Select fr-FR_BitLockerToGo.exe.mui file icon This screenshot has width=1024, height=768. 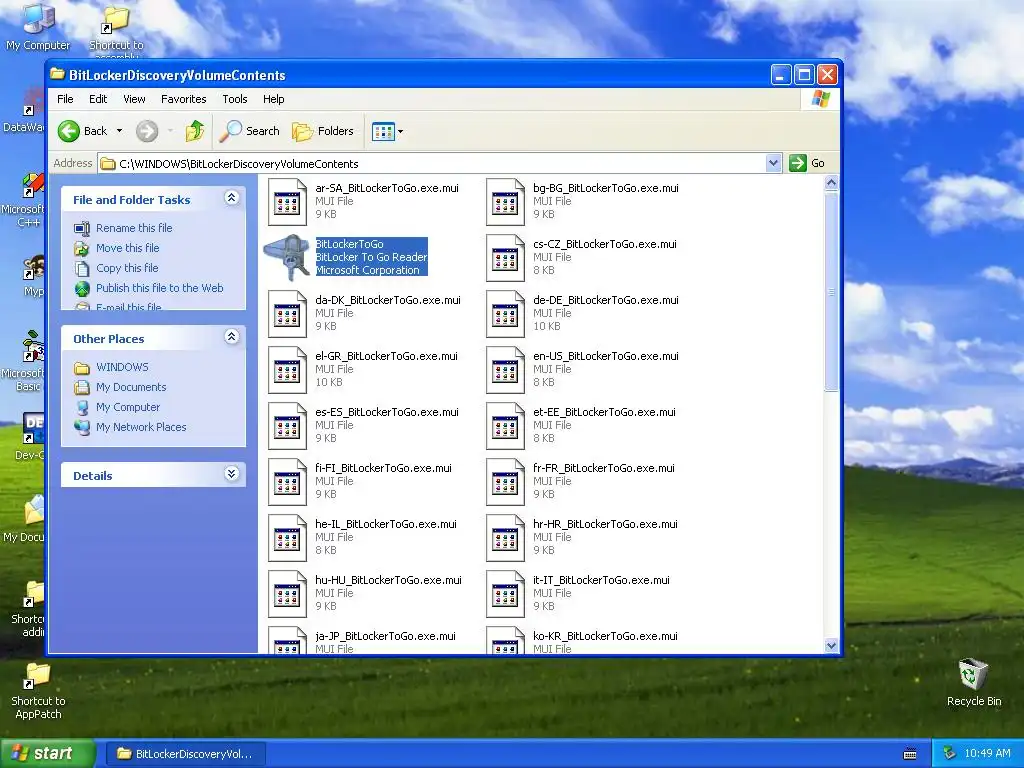click(505, 483)
